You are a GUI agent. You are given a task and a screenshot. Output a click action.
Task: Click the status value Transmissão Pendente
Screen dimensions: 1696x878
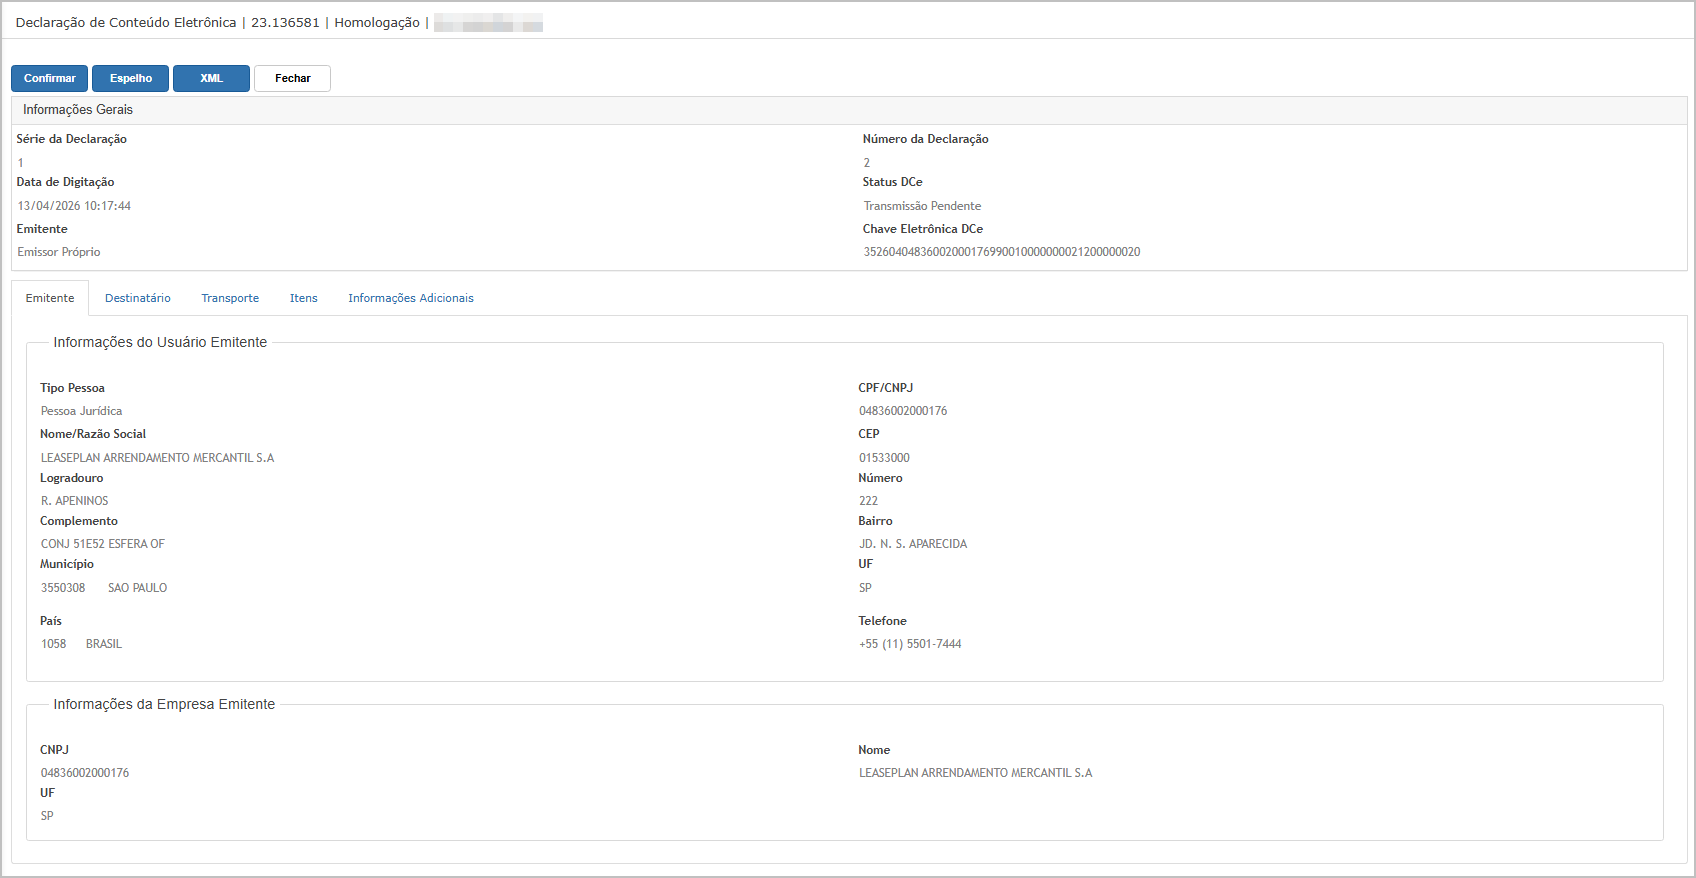pyautogui.click(x=922, y=206)
